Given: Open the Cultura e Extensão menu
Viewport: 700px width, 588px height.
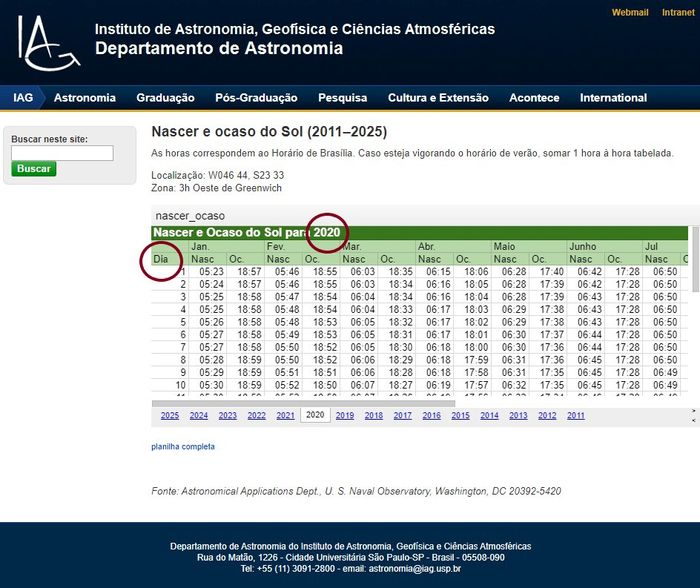Looking at the screenshot, I should tap(438, 98).
